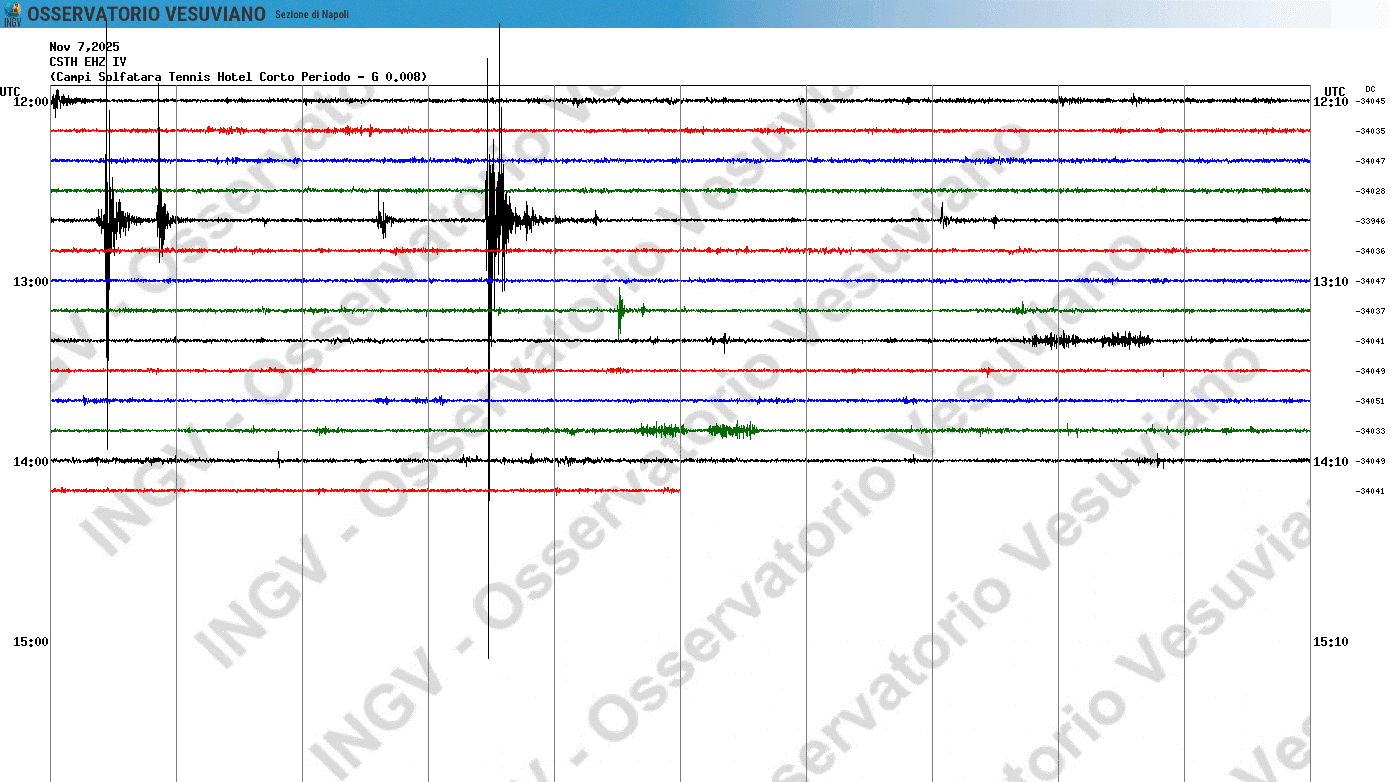
Task: Click the 14:10 time label
Action: pyautogui.click(x=1330, y=462)
